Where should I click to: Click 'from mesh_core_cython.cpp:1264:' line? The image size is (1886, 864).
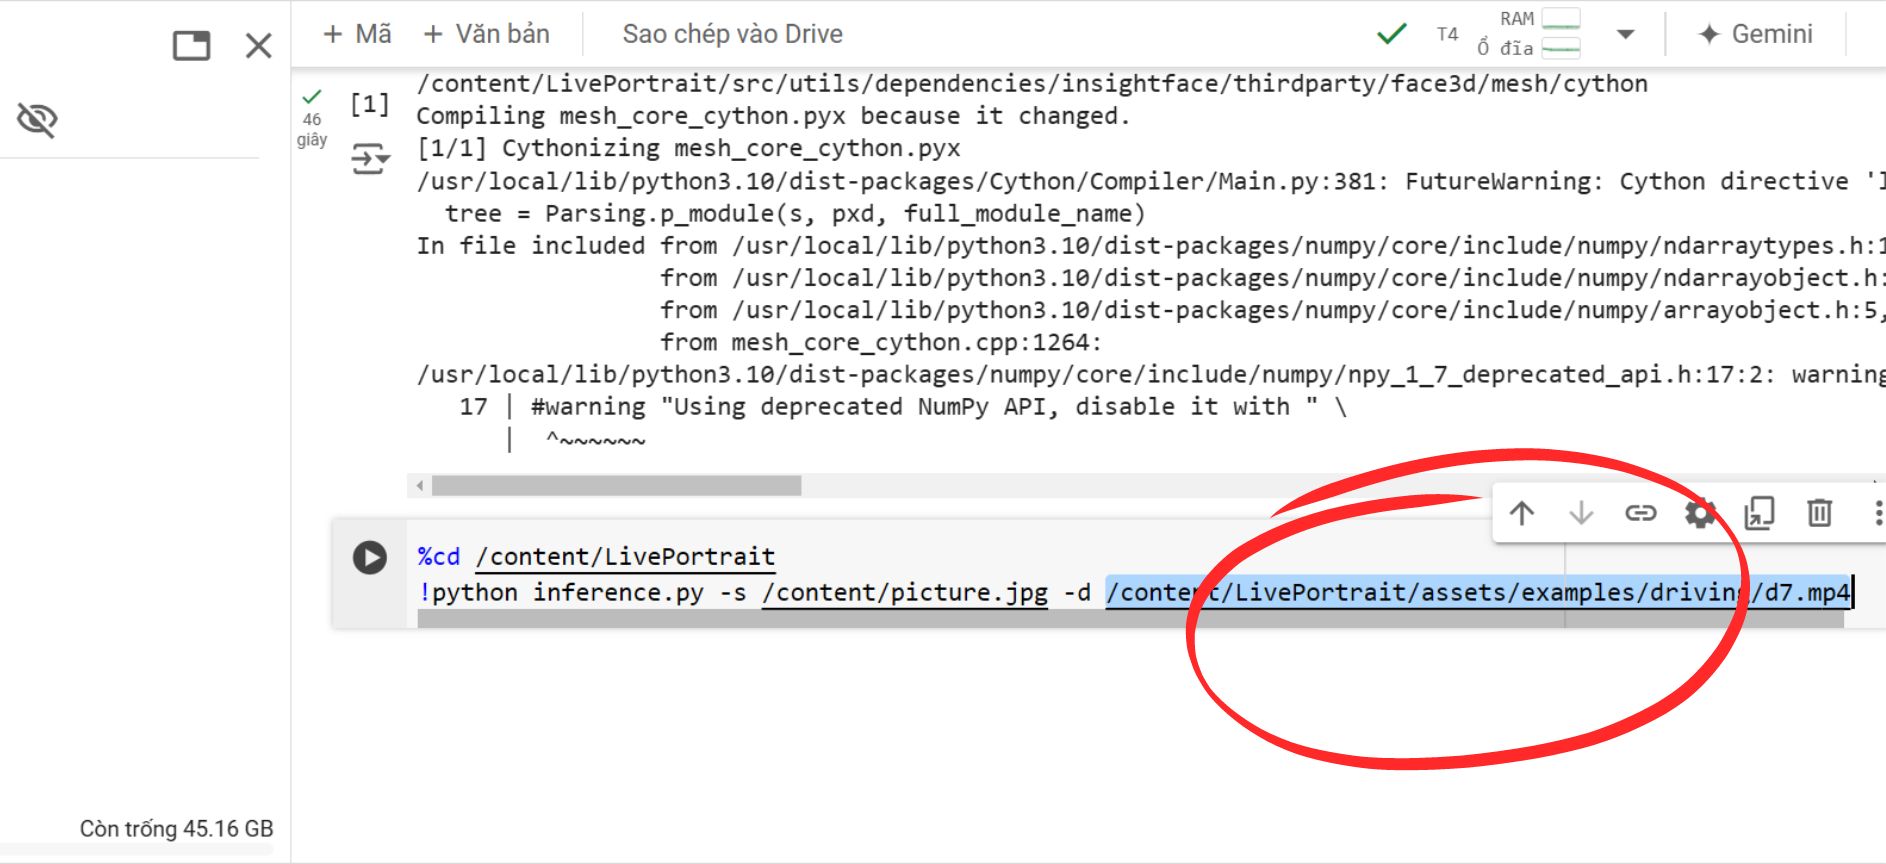(880, 343)
